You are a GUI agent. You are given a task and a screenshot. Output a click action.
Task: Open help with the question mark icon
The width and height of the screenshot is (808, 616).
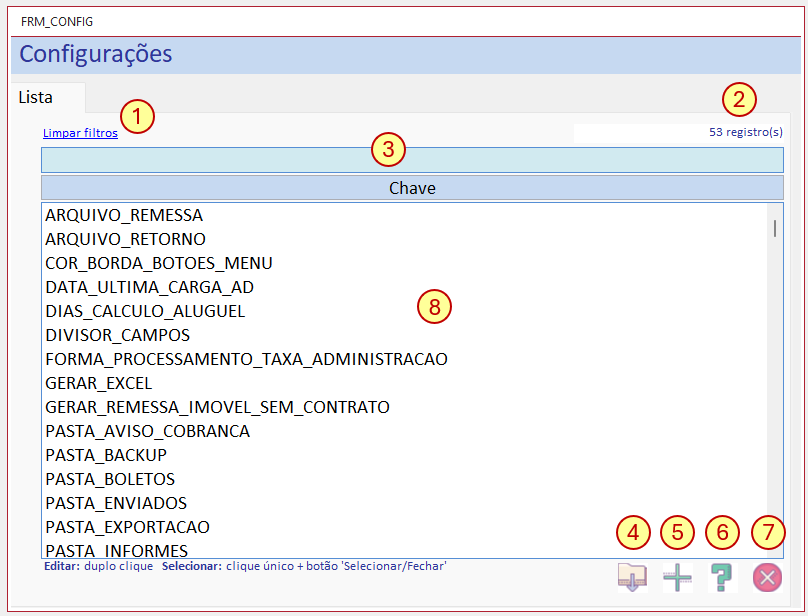point(722,577)
